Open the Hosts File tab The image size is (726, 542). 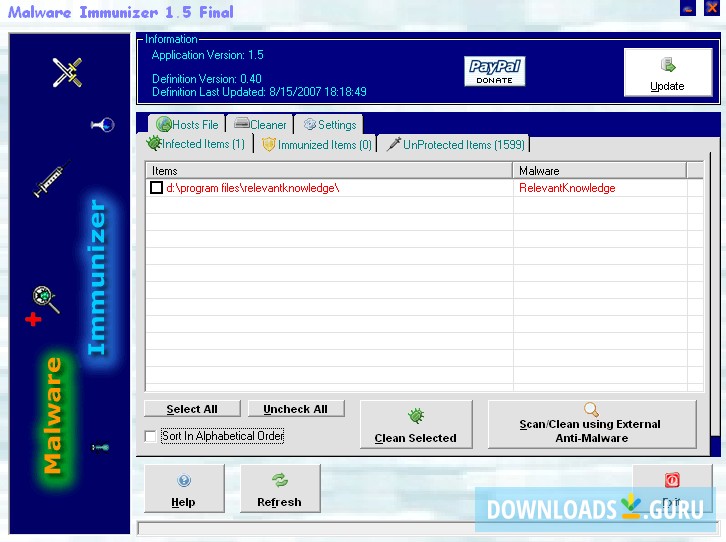[x=187, y=125]
